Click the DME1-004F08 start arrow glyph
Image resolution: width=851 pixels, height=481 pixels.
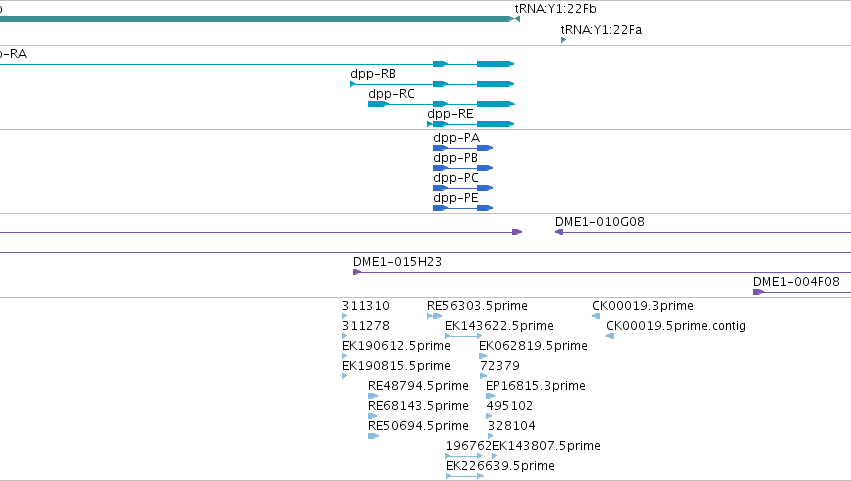point(758,292)
